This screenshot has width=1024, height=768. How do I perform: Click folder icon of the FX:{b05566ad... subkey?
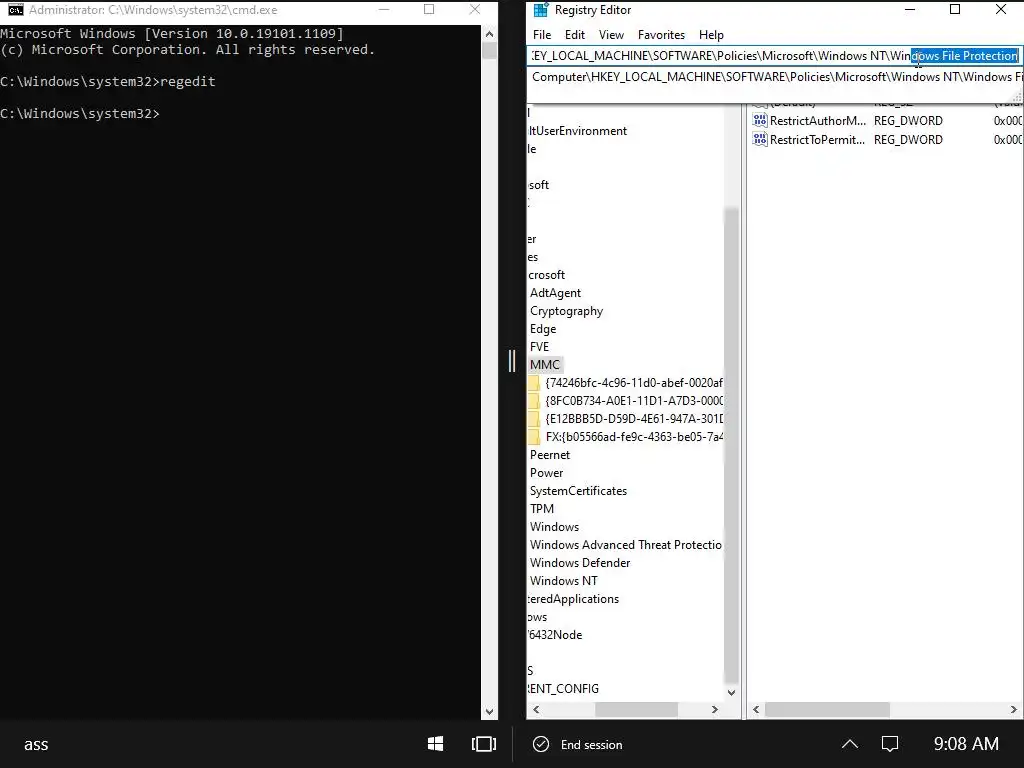pyautogui.click(x=534, y=437)
